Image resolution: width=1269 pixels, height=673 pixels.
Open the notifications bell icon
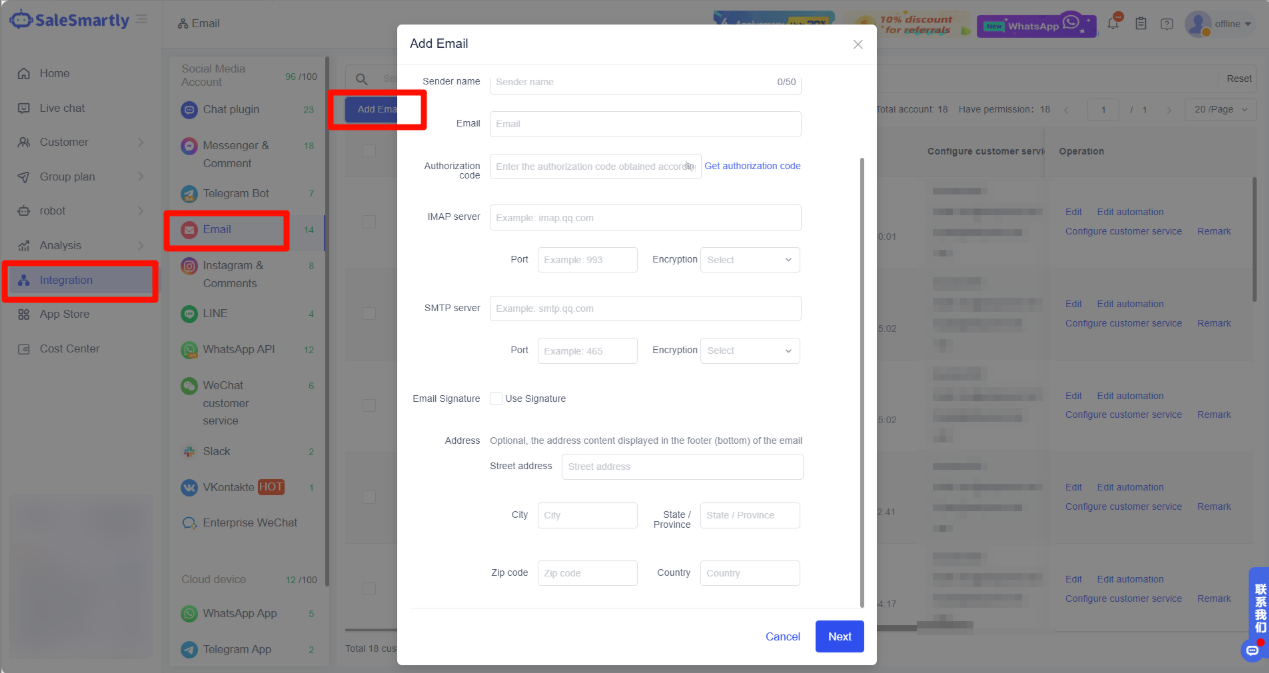point(1114,23)
